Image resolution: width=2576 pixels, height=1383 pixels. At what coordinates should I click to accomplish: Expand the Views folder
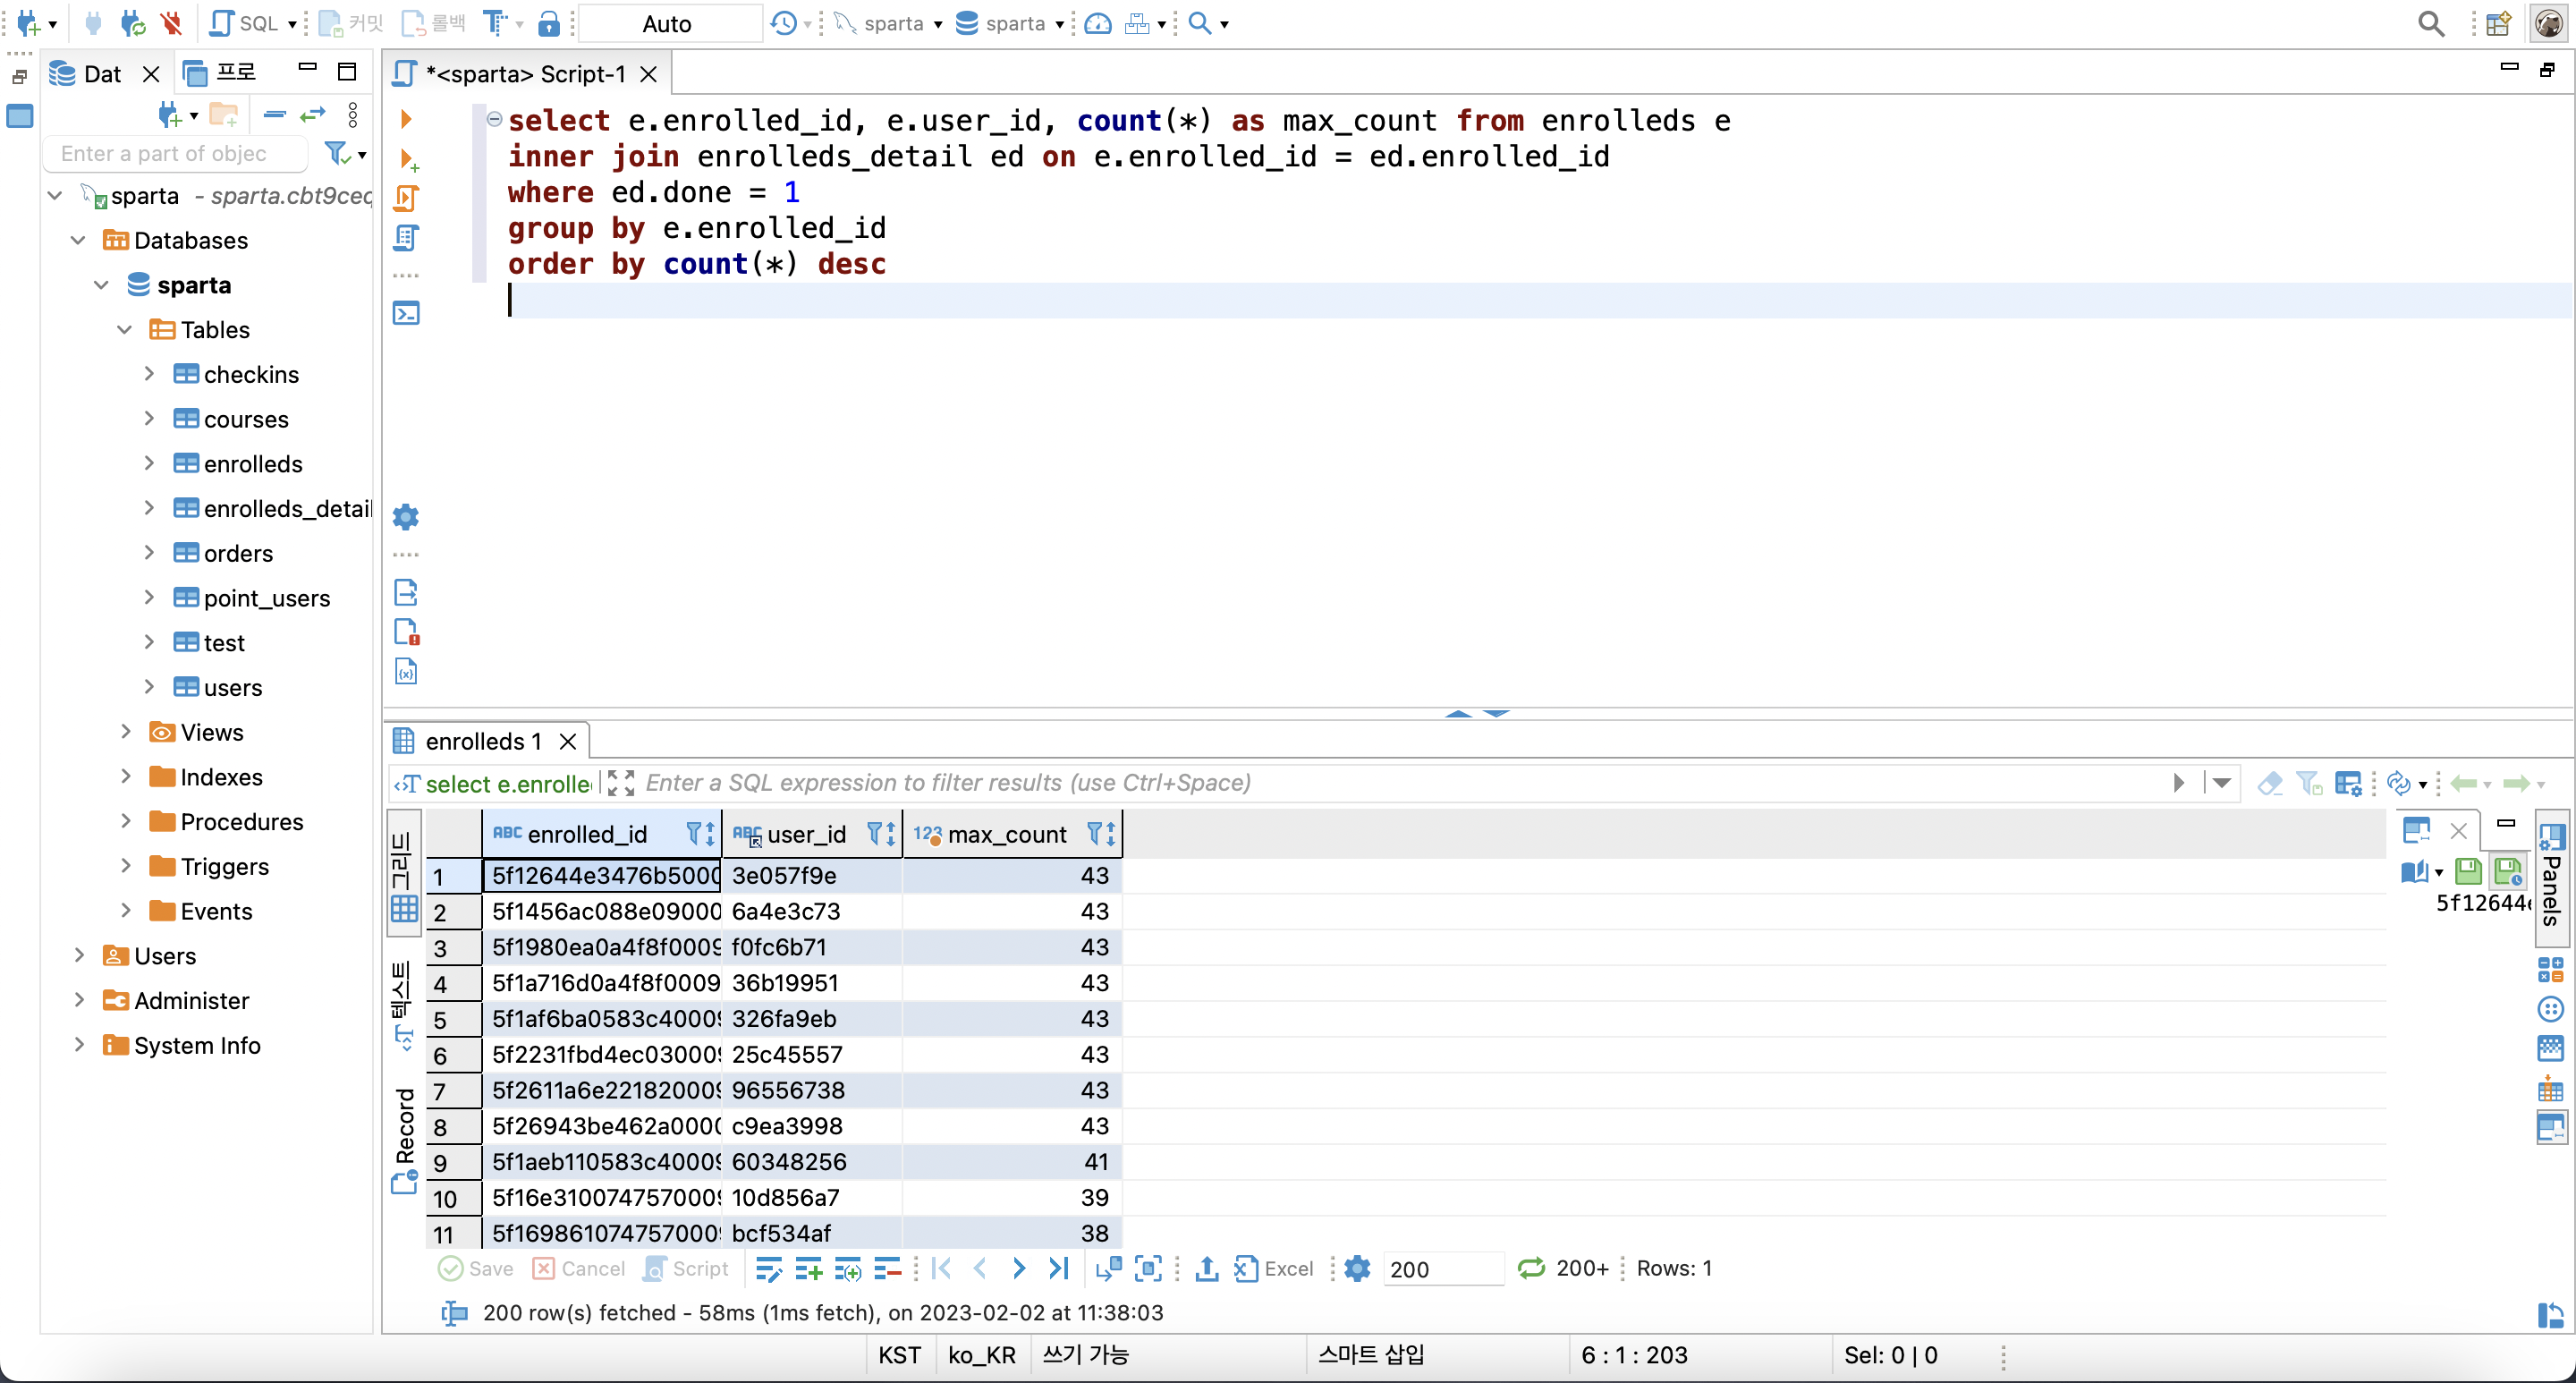[x=126, y=731]
